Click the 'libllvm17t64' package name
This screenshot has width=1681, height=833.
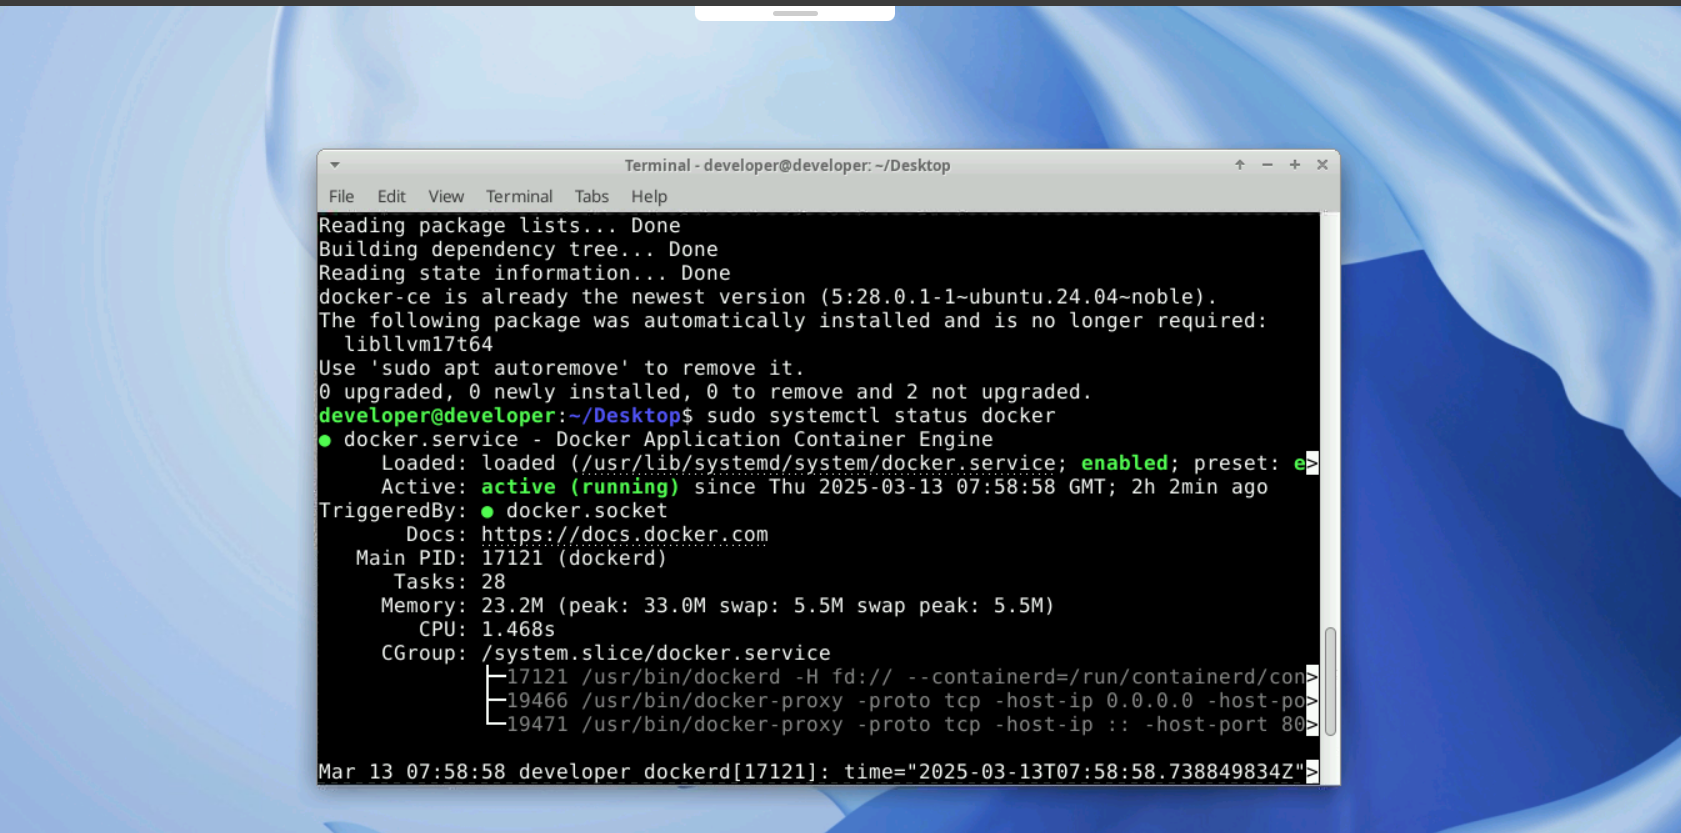pos(418,344)
